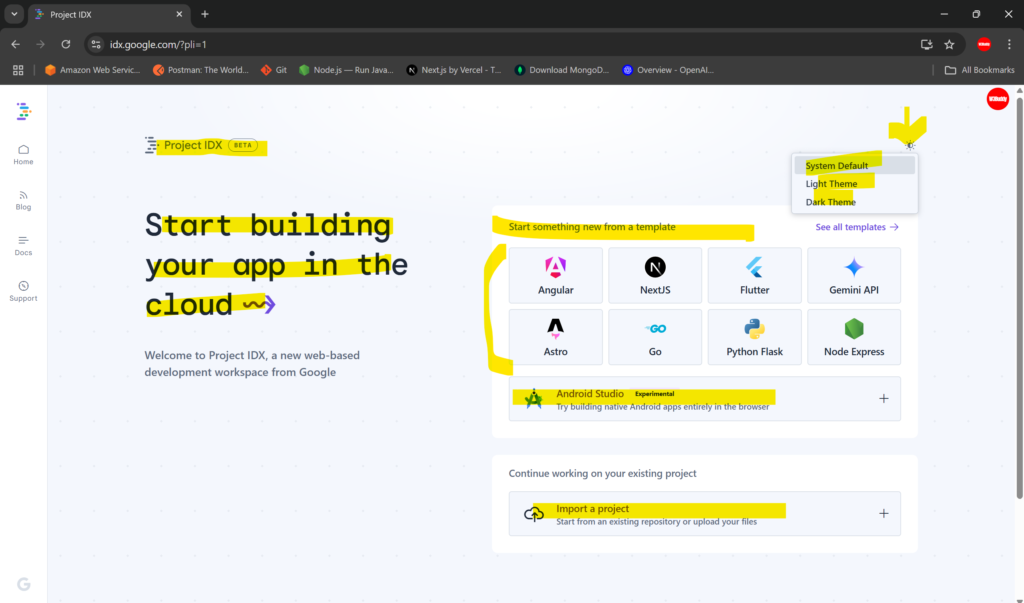Screen dimensions: 1024x603
Task: Expand the Android Studio plus button
Action: [x=884, y=399]
